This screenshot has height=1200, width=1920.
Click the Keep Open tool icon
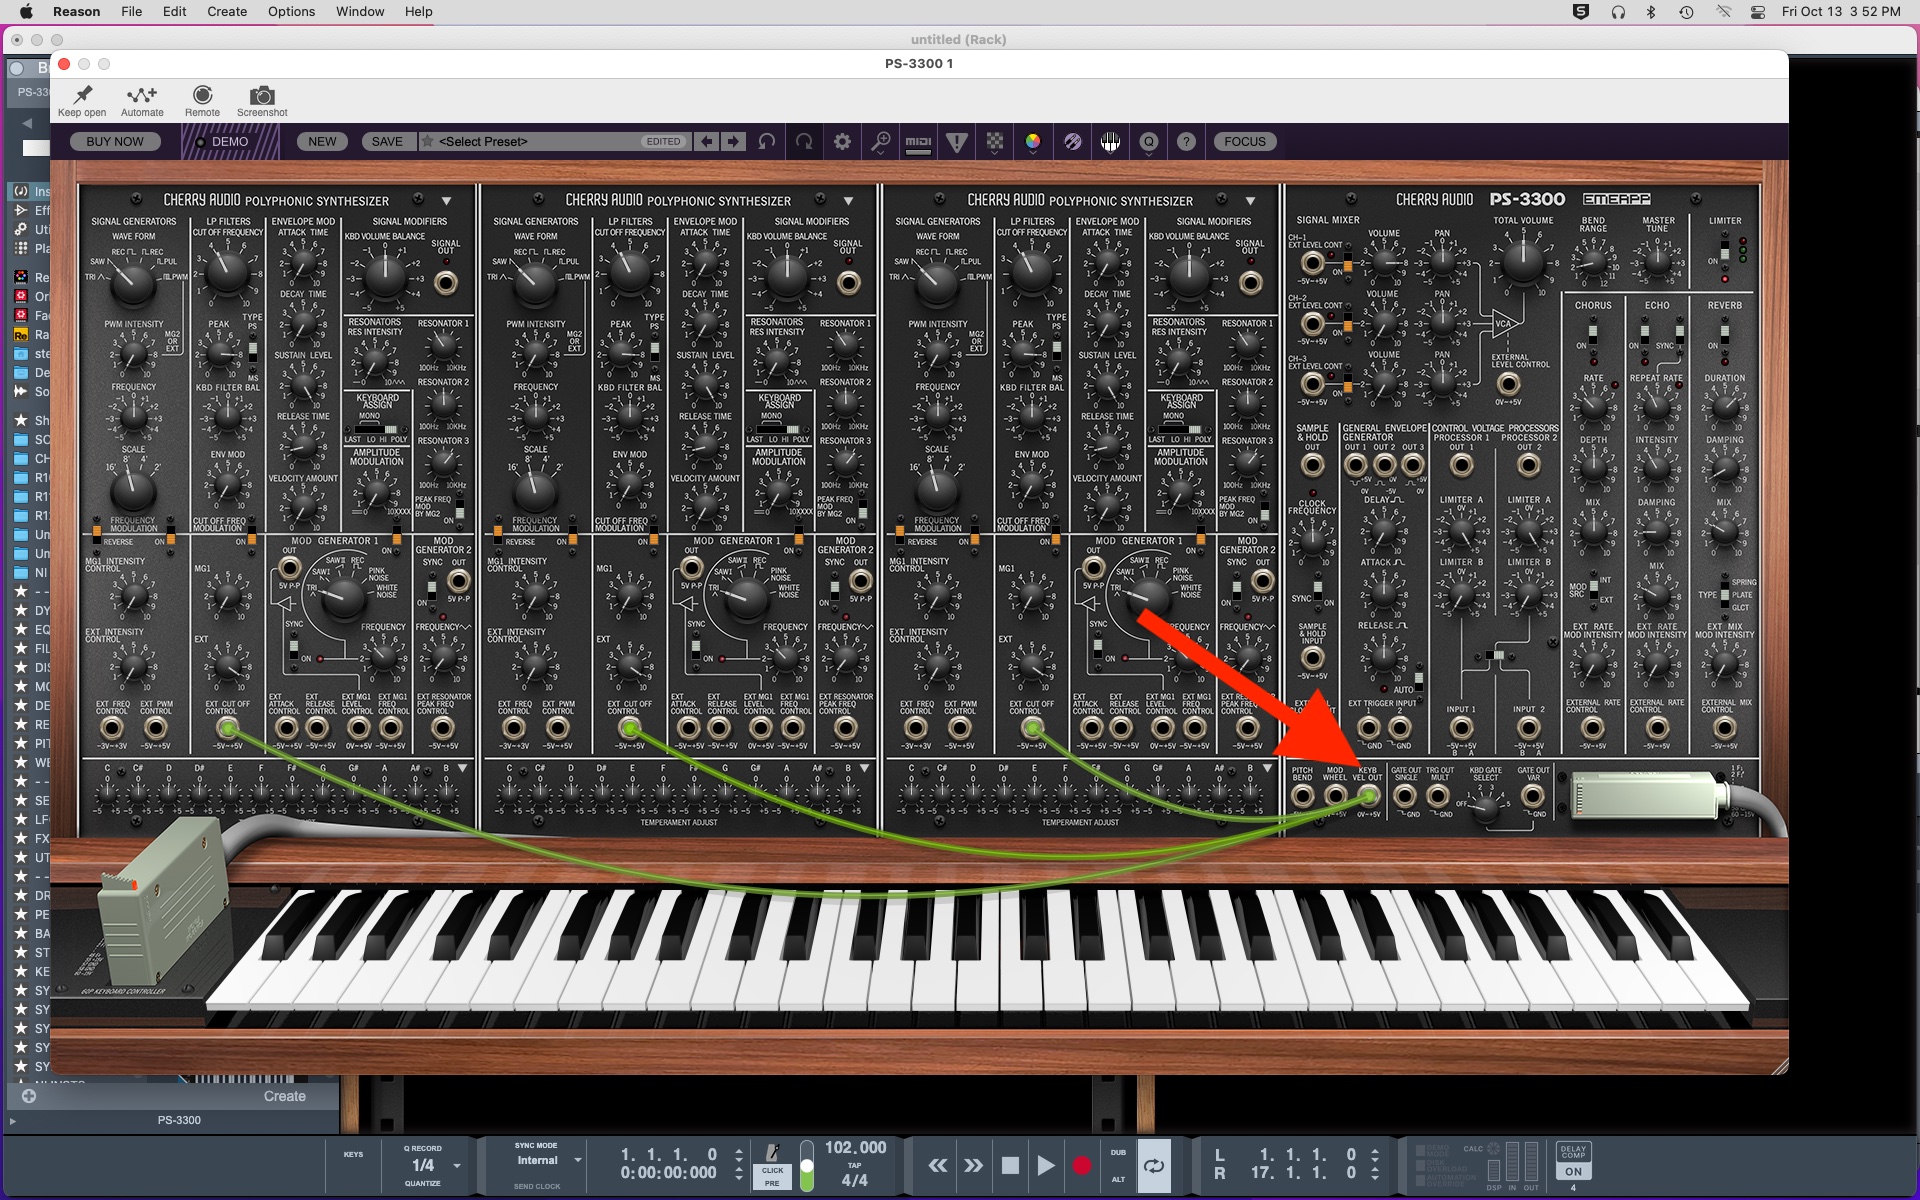point(84,93)
